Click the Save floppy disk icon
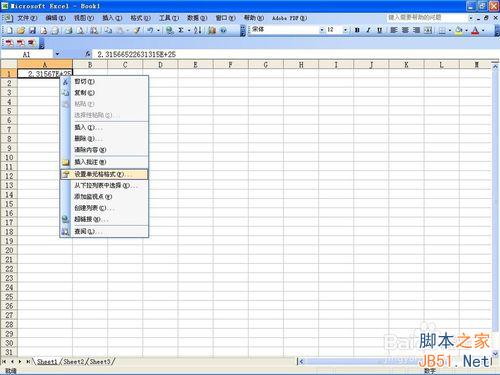This screenshot has height=375, width=500. (32, 31)
